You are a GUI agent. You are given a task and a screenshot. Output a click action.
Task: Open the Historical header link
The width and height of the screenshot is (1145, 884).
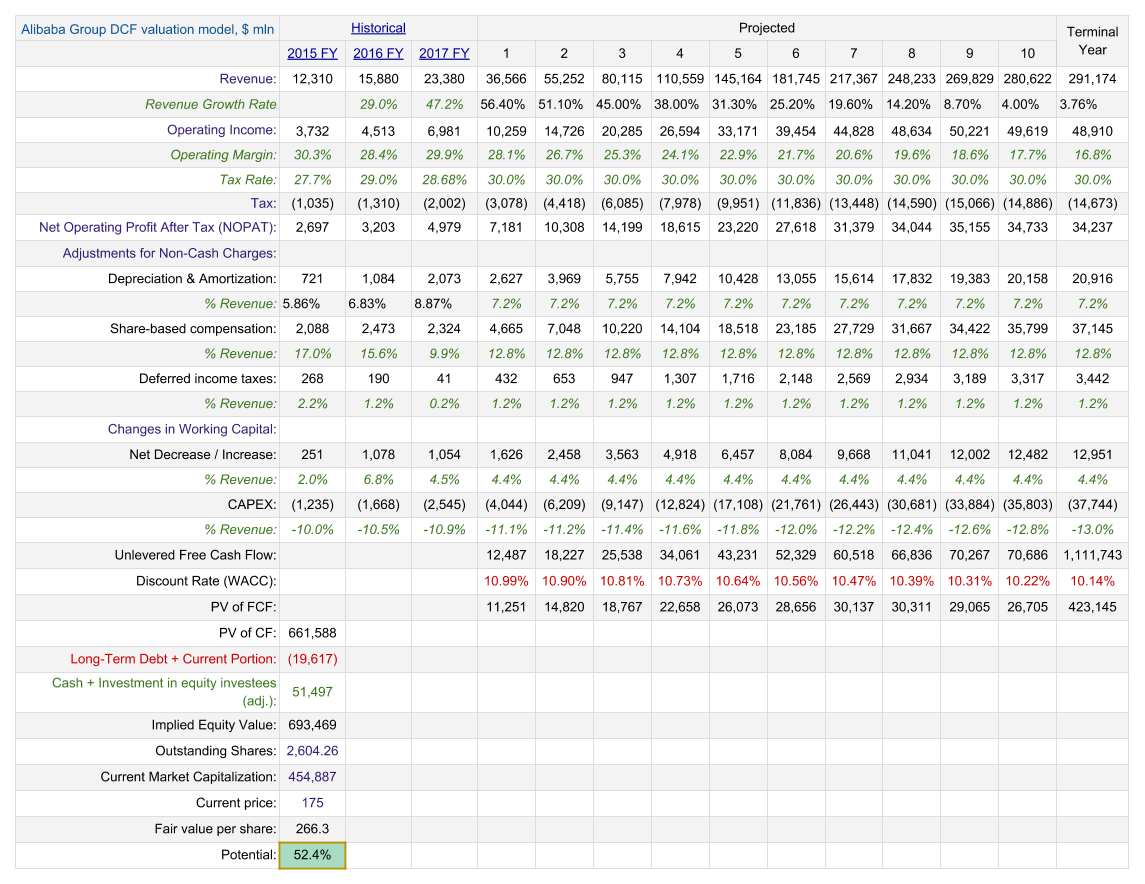(x=378, y=28)
